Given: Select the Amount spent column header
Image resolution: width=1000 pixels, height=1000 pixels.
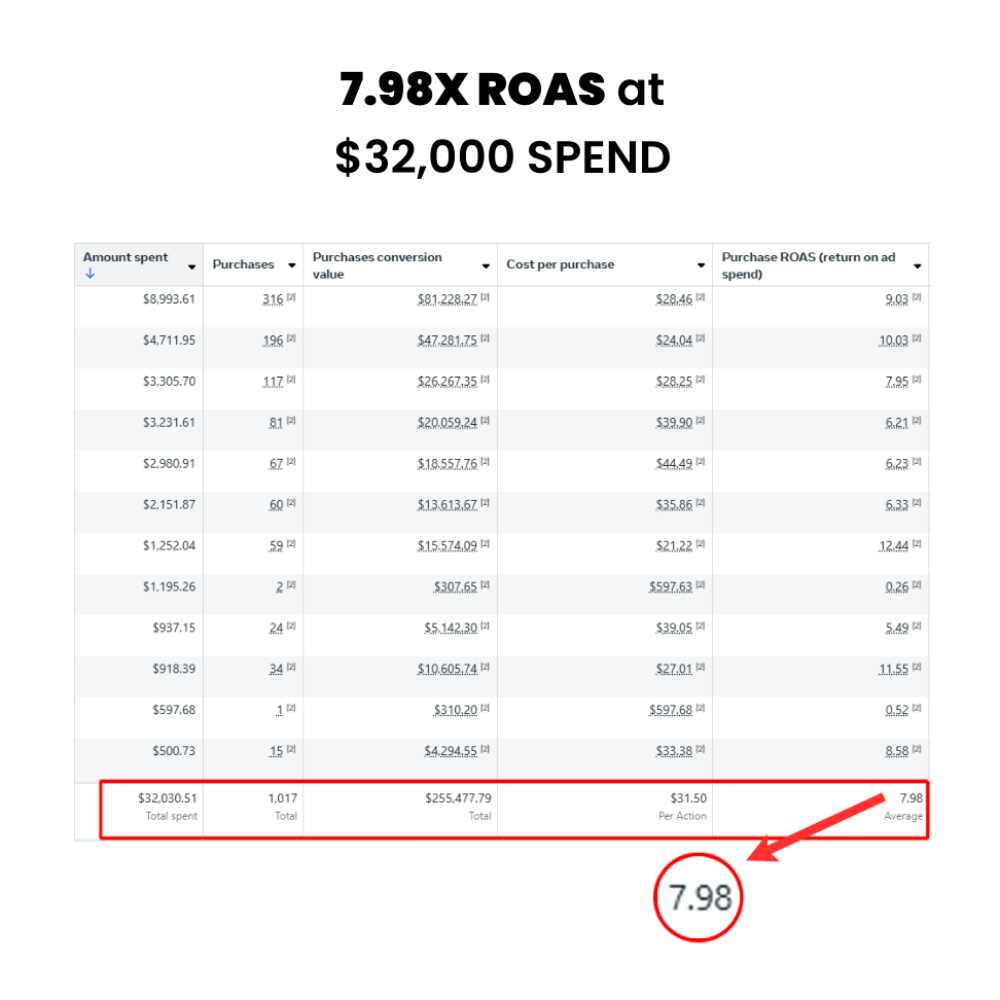Looking at the screenshot, I should point(124,256).
